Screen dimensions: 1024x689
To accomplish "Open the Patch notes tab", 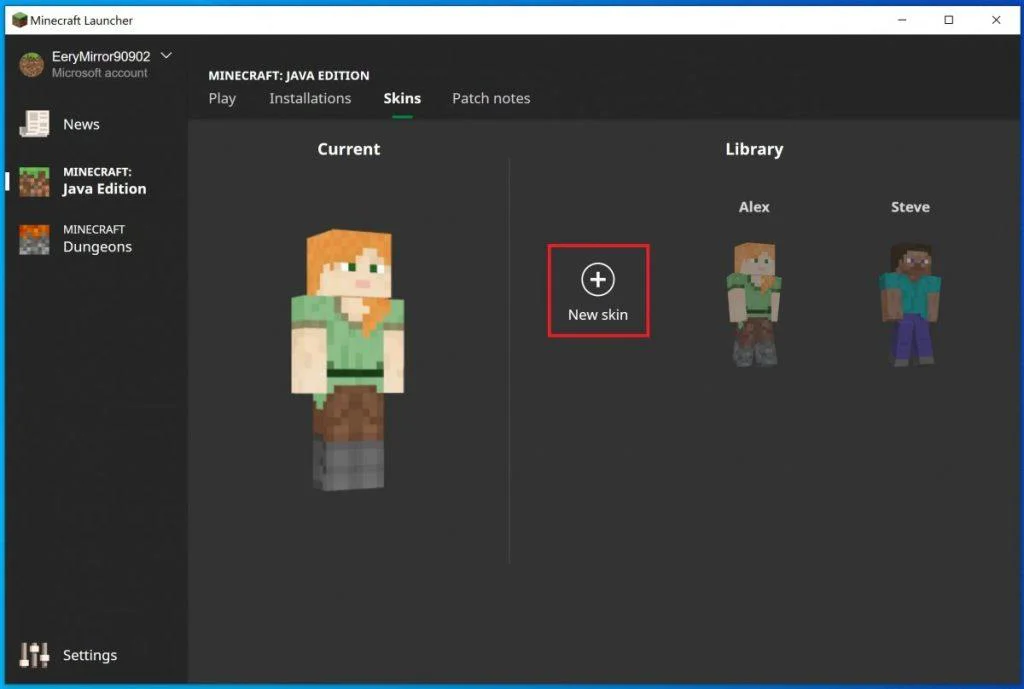I will 491,98.
